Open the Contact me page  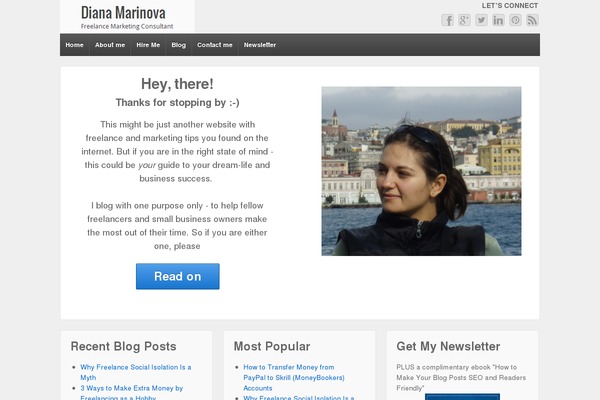(x=215, y=45)
